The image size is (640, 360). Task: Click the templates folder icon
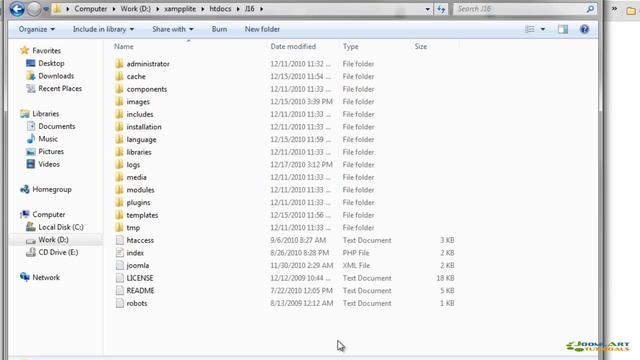[x=119, y=215]
